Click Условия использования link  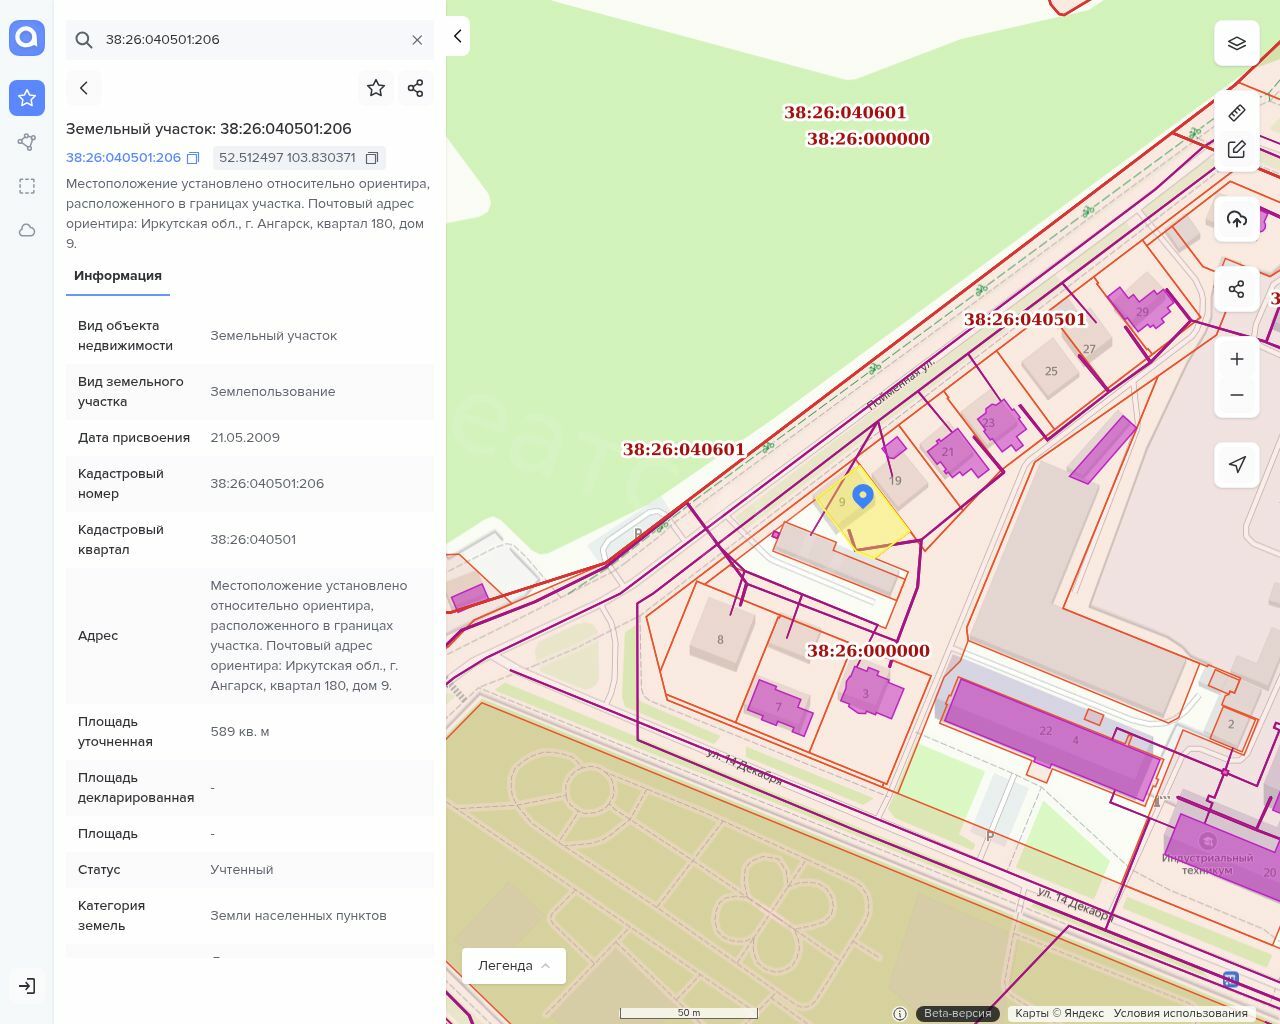click(1180, 1013)
